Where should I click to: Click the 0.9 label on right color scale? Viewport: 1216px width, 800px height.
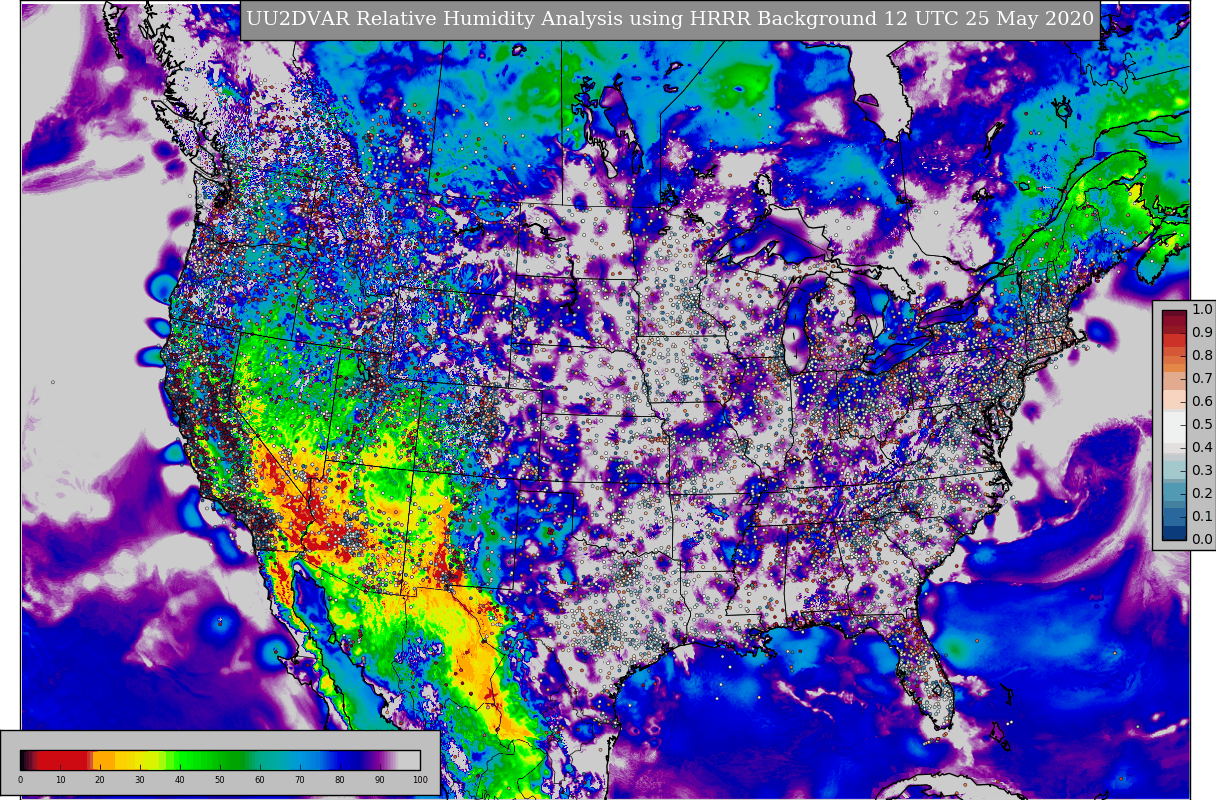click(1202, 332)
